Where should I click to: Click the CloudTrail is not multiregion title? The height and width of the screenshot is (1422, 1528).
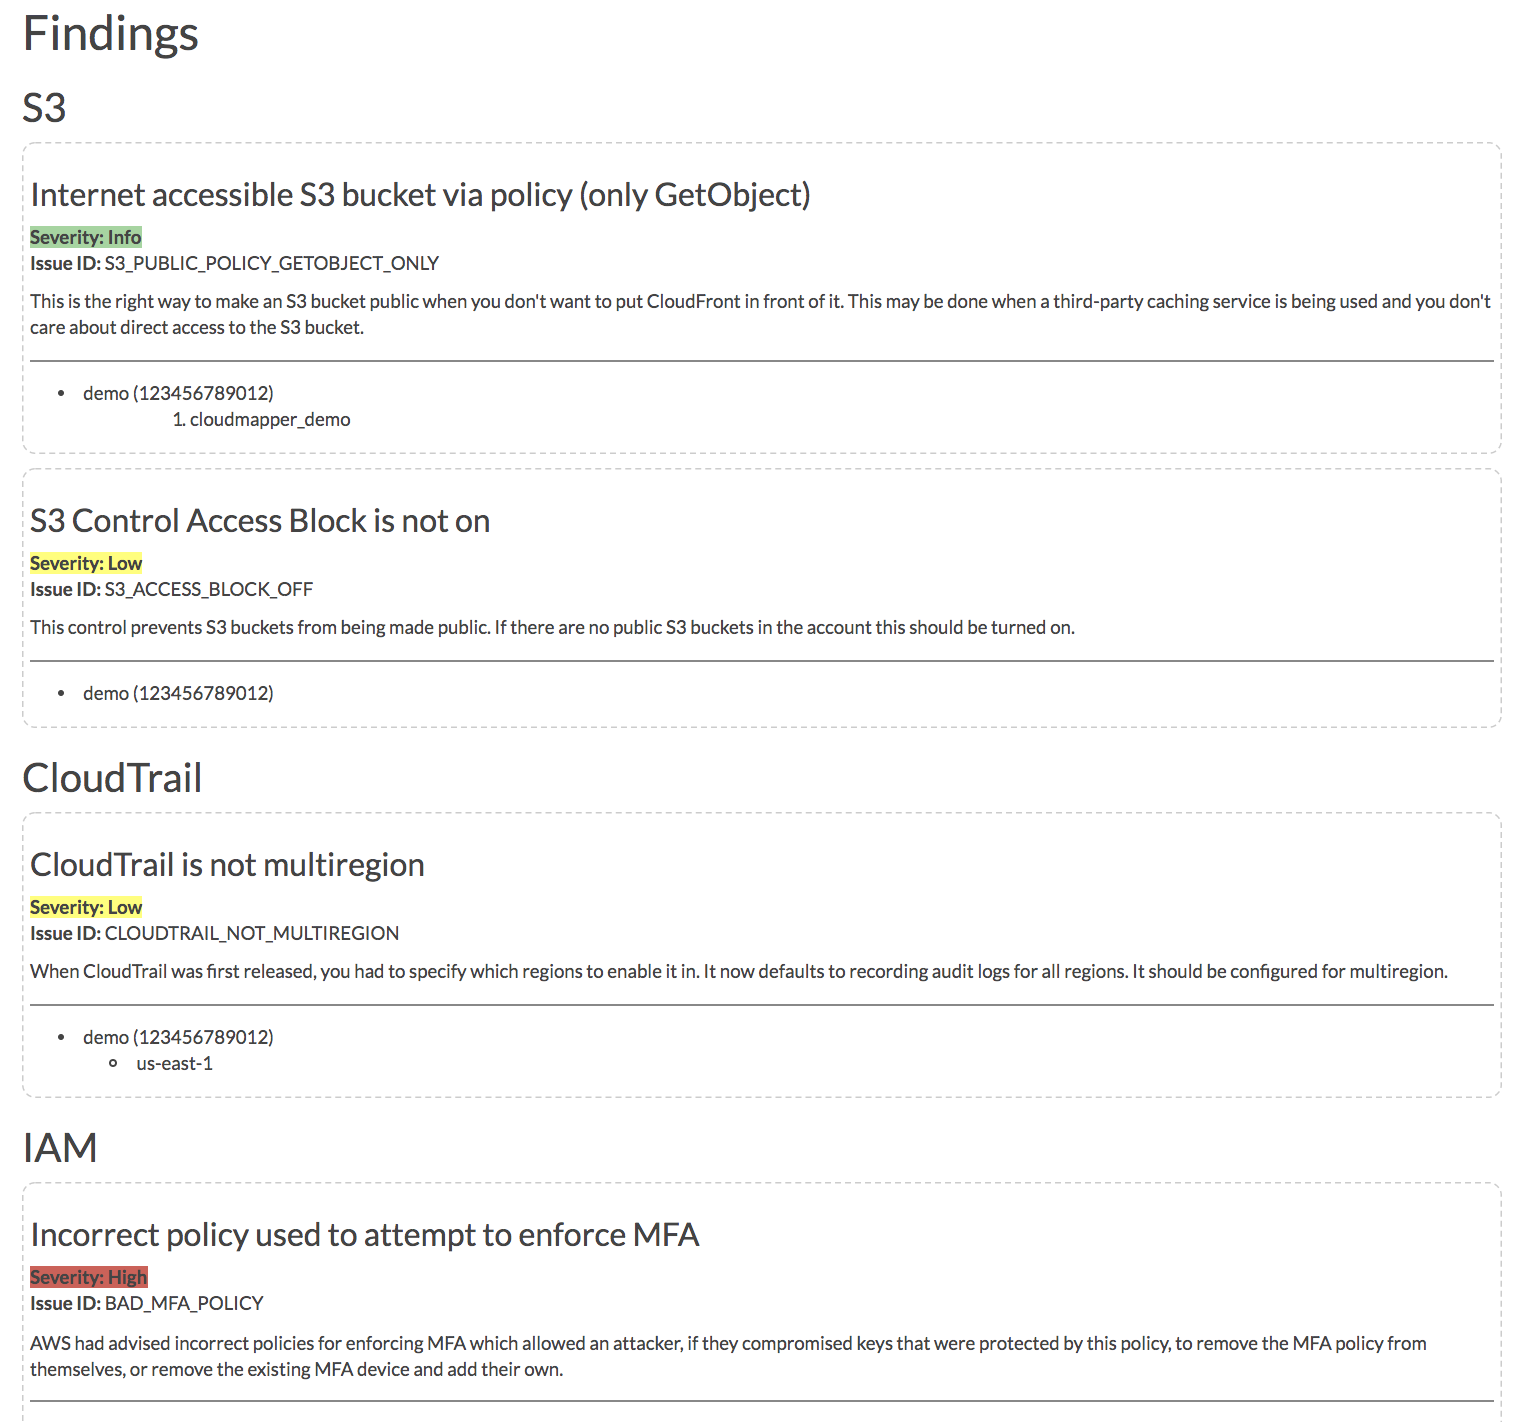coord(228,865)
